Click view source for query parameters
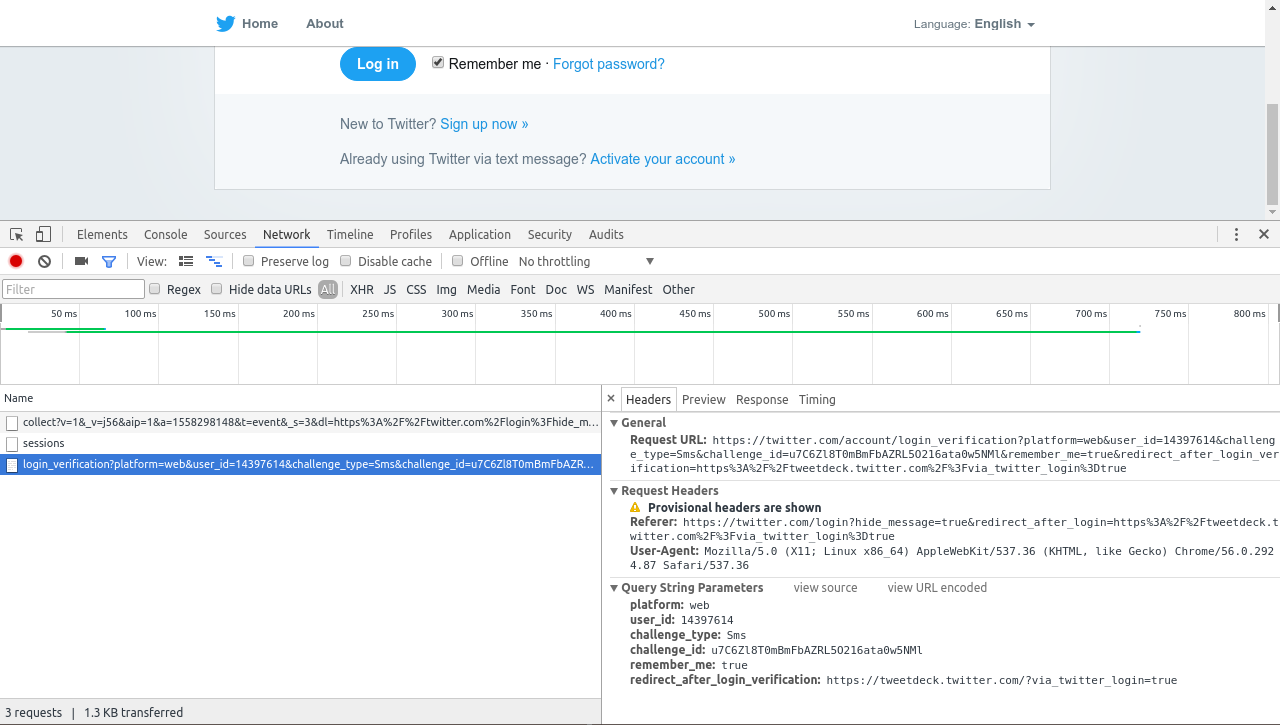1280x725 pixels. pos(825,588)
